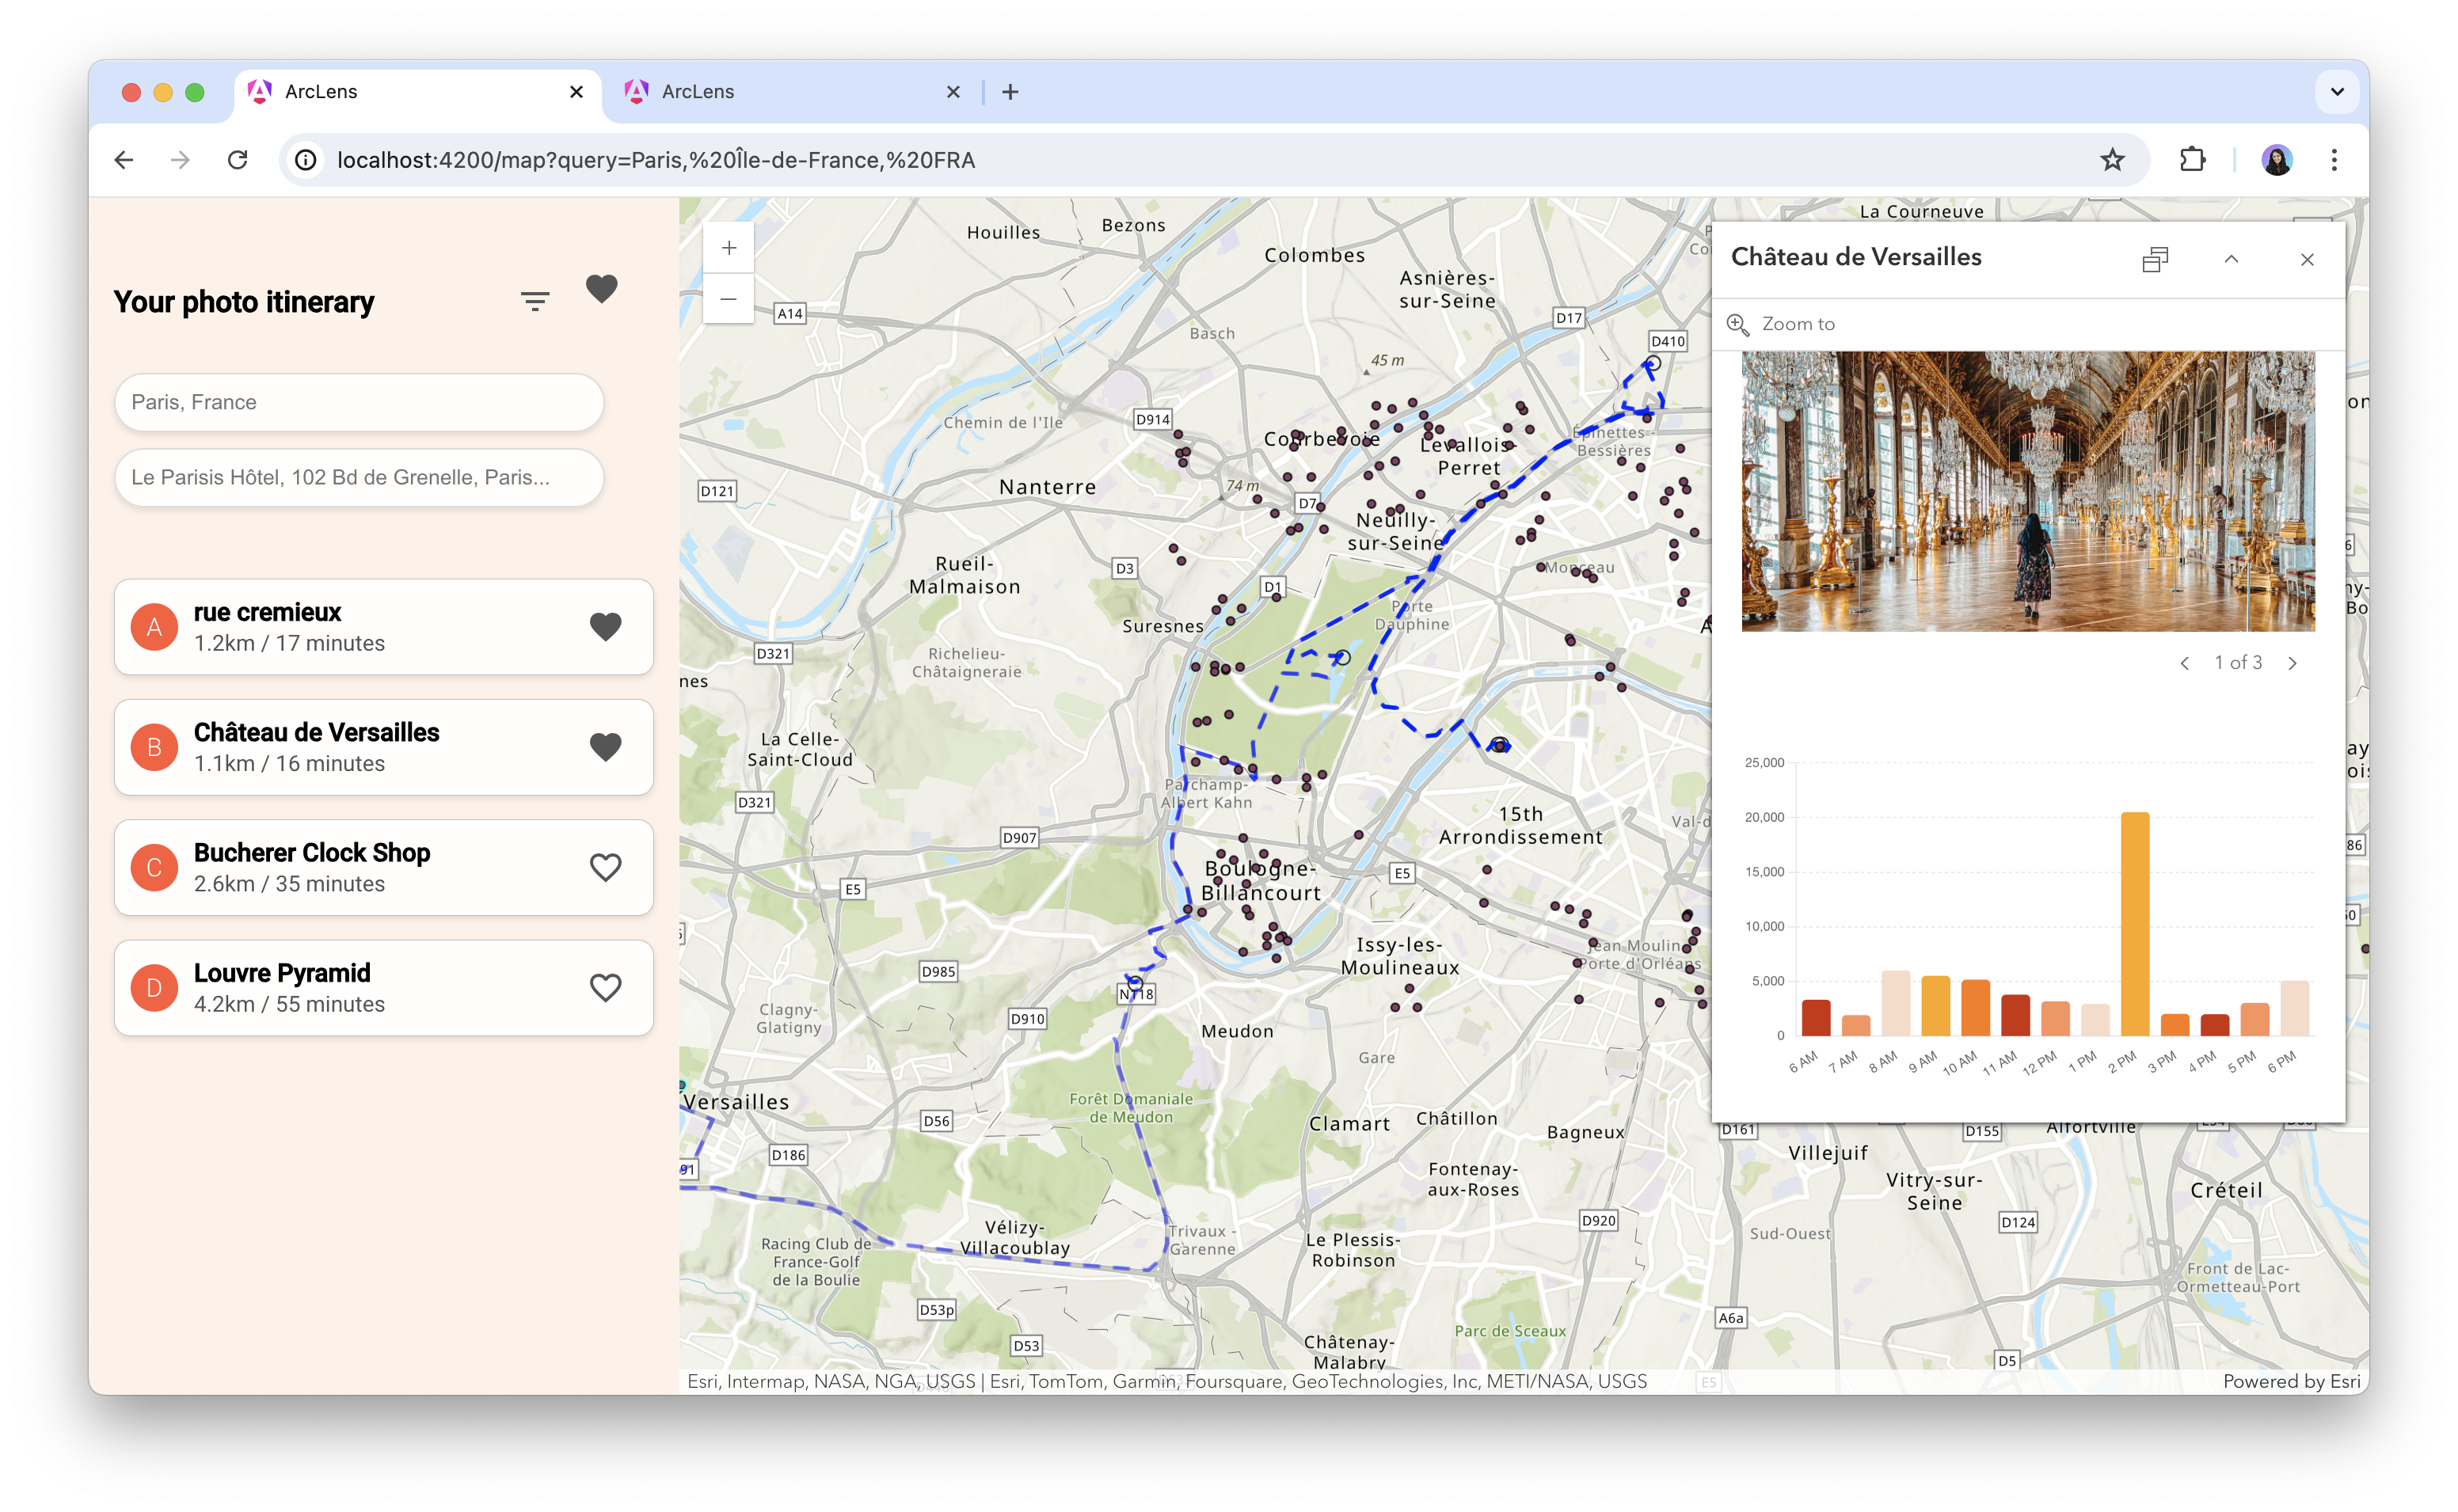This screenshot has width=2458, height=1512.
Task: Click the Paris, France search field
Action: click(x=359, y=402)
